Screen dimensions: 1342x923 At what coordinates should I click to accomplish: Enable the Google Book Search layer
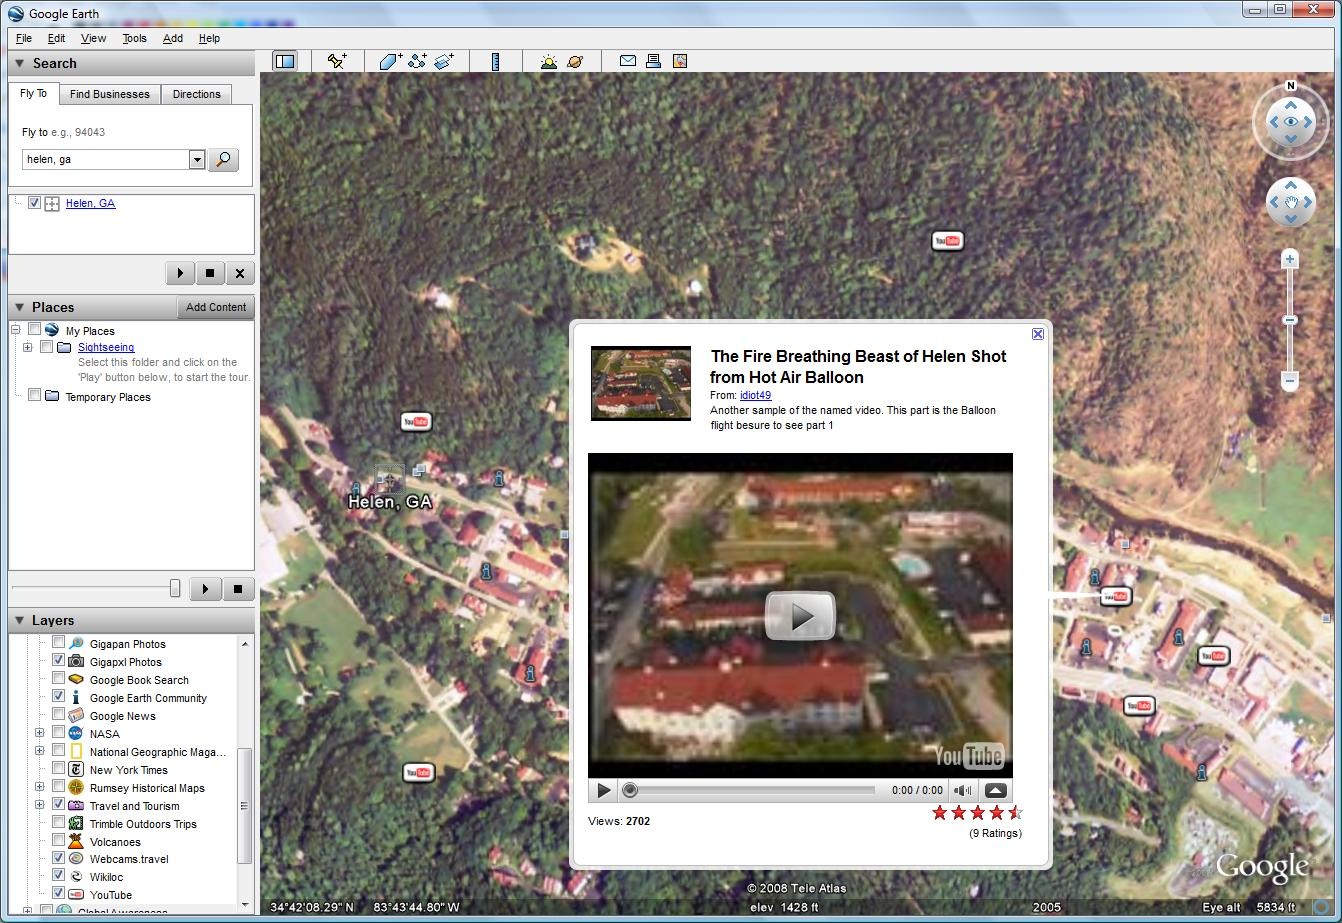[58, 679]
